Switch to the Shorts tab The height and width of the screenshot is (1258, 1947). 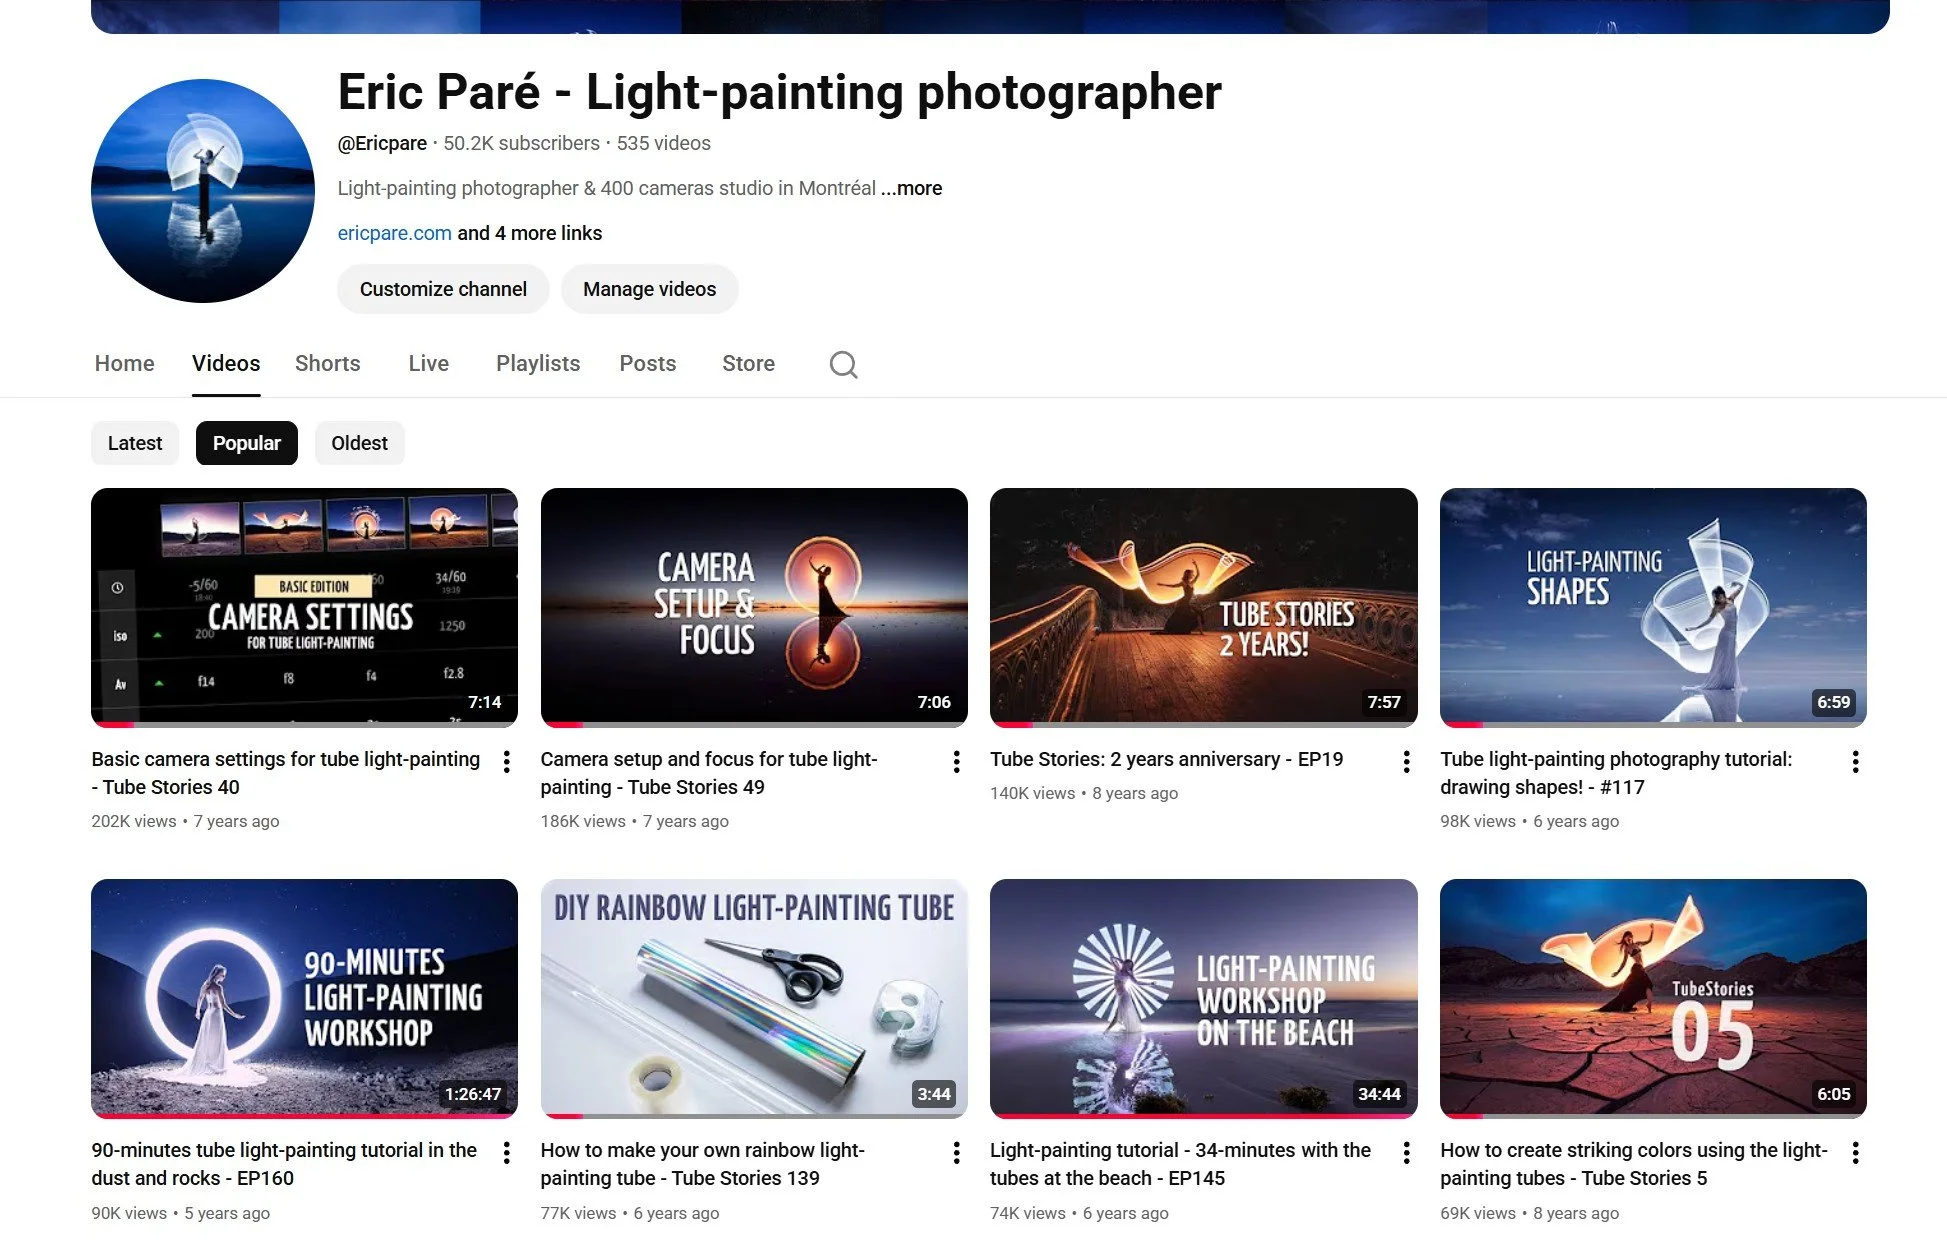[x=327, y=363]
